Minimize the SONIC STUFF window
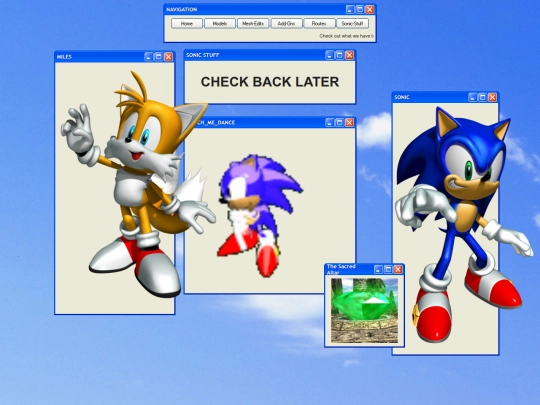Viewport: 540px width, 405px height. tap(330, 55)
